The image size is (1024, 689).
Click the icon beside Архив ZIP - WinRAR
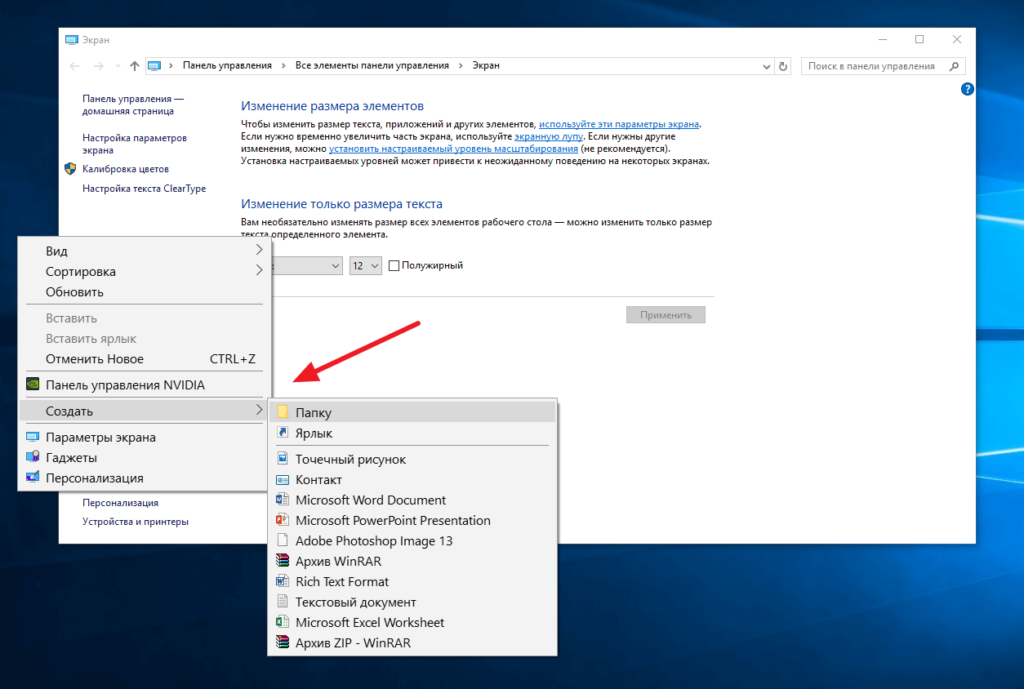point(282,642)
